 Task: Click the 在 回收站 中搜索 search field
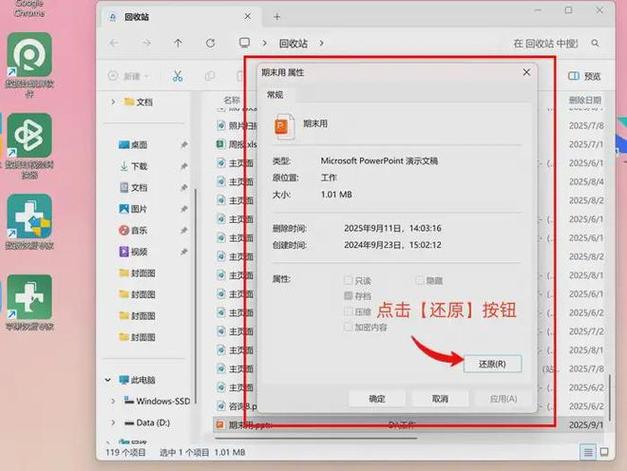click(x=547, y=43)
